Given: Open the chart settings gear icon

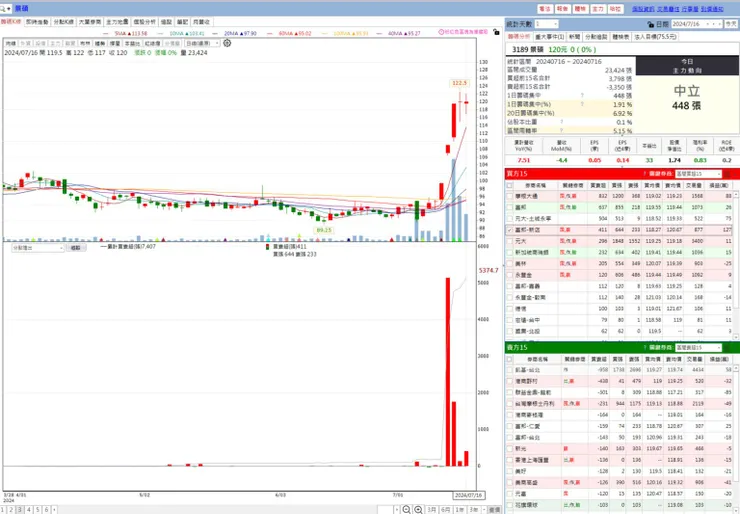Looking at the screenshot, I should click(227, 43).
